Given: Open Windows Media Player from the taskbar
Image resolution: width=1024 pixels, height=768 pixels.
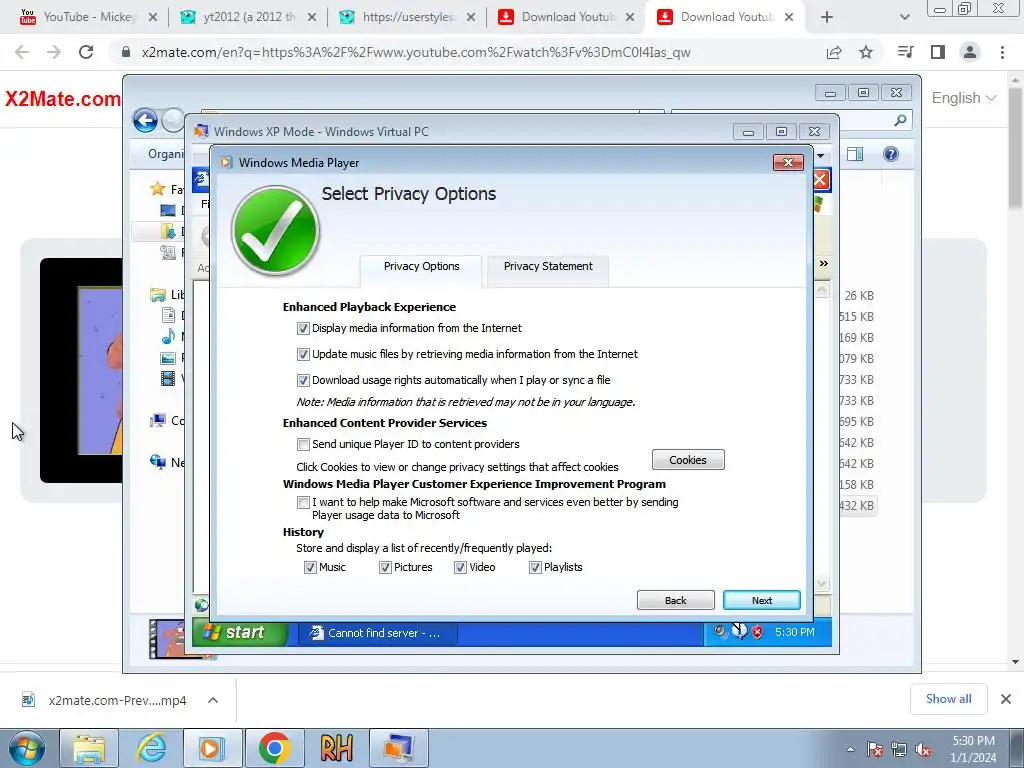Looking at the screenshot, I should pyautogui.click(x=212, y=748).
